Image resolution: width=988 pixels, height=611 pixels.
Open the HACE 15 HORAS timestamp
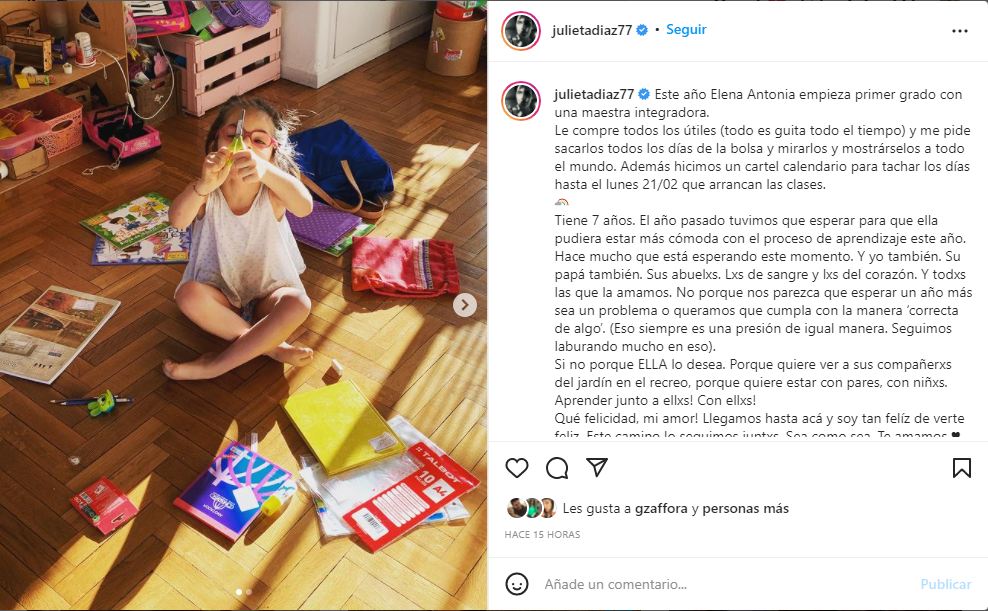pyautogui.click(x=543, y=535)
